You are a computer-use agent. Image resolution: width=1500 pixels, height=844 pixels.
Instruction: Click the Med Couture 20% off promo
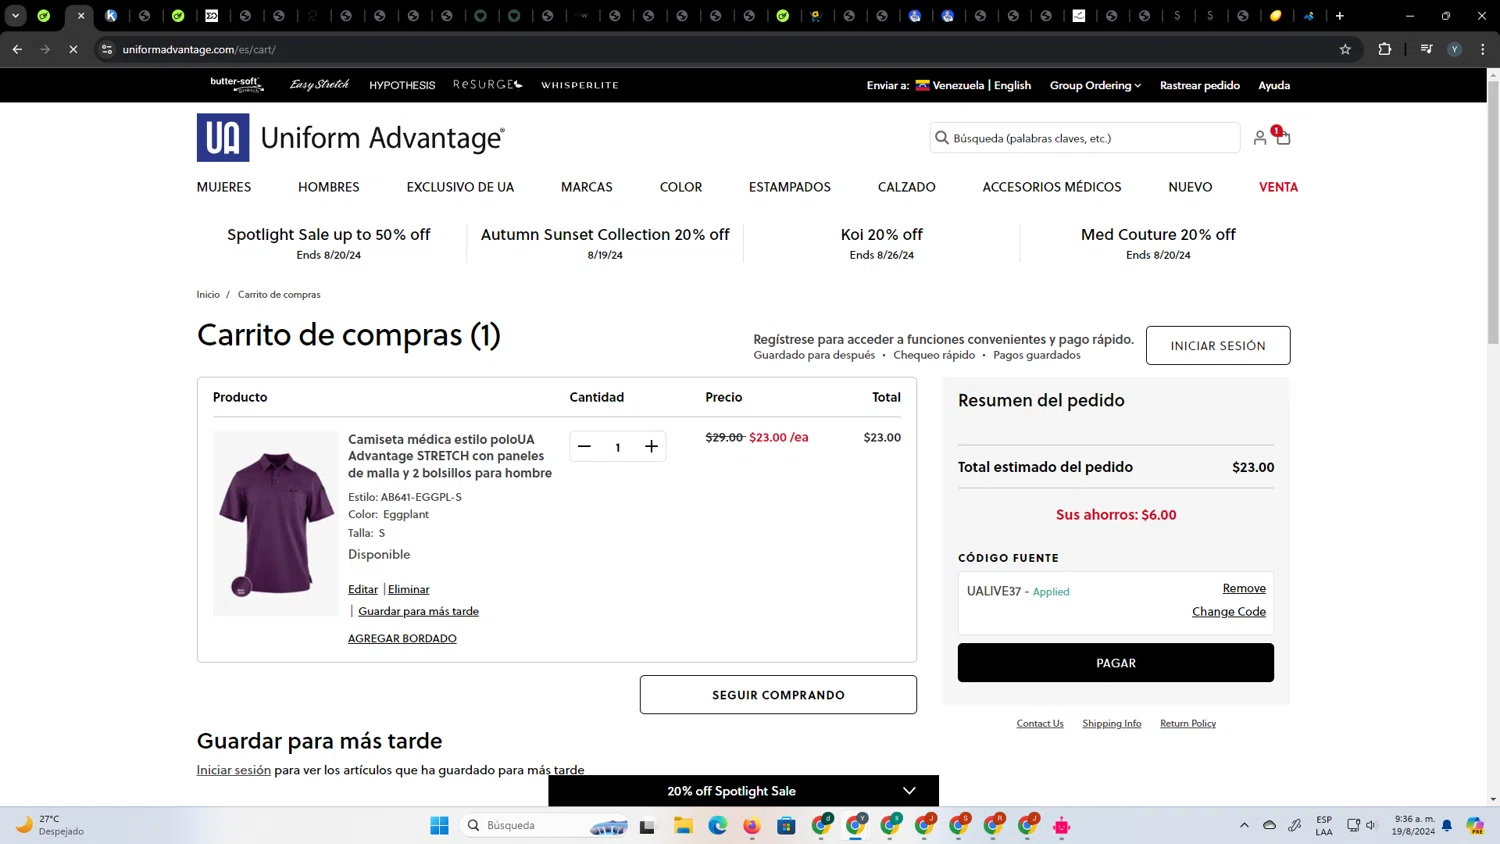[1158, 243]
